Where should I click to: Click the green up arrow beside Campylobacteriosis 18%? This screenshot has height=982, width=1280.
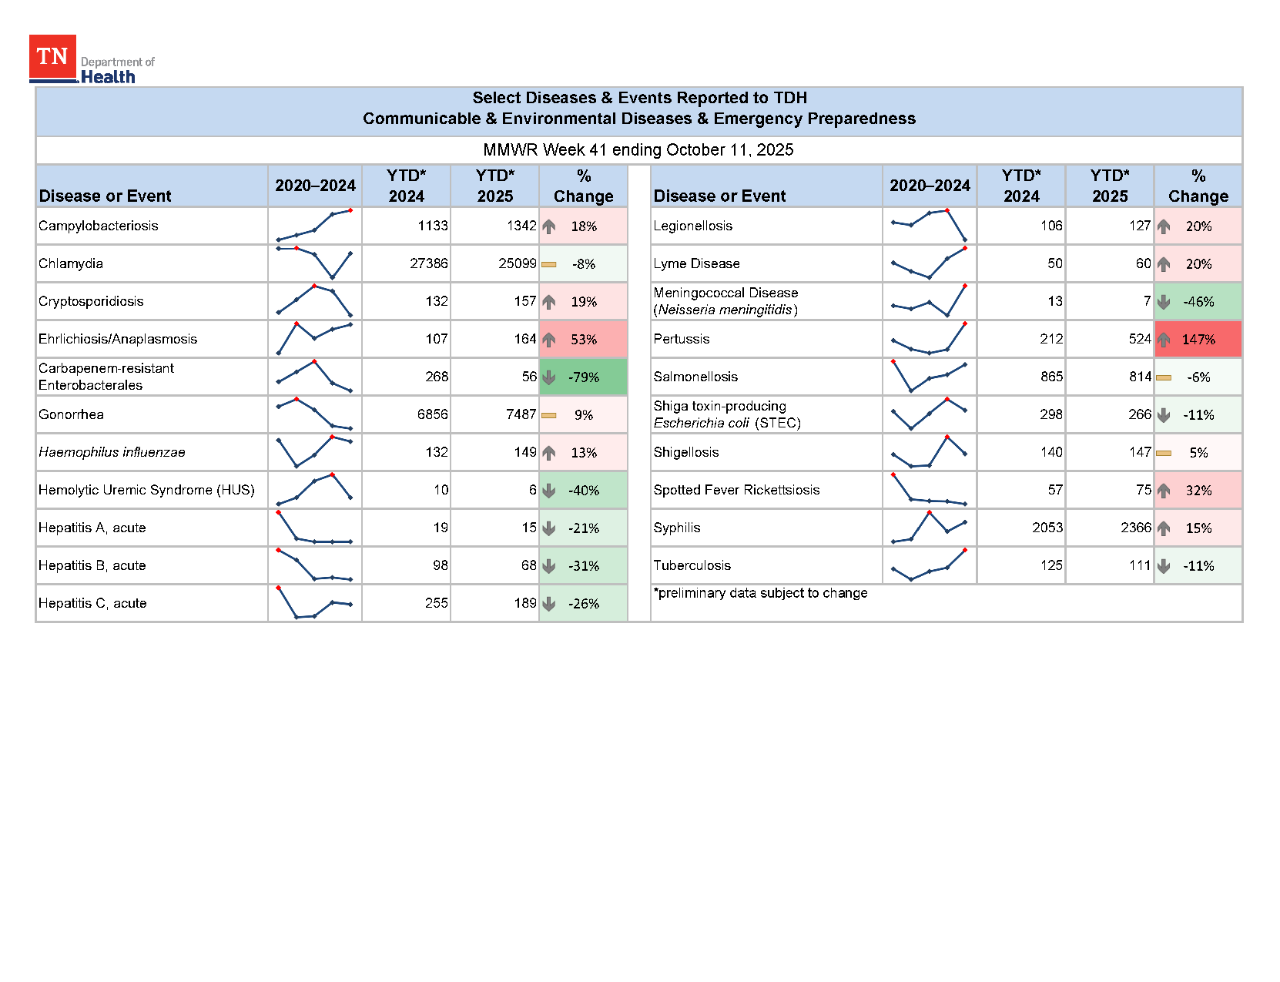point(549,226)
